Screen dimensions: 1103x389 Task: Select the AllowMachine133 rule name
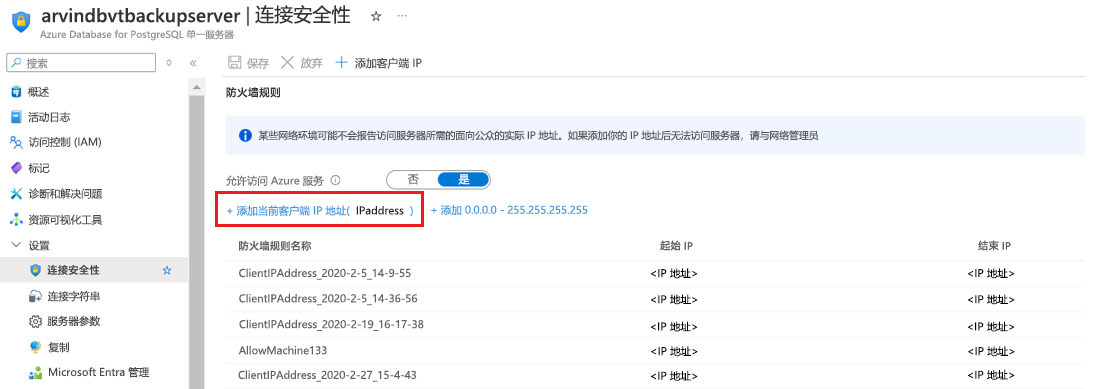pos(283,350)
